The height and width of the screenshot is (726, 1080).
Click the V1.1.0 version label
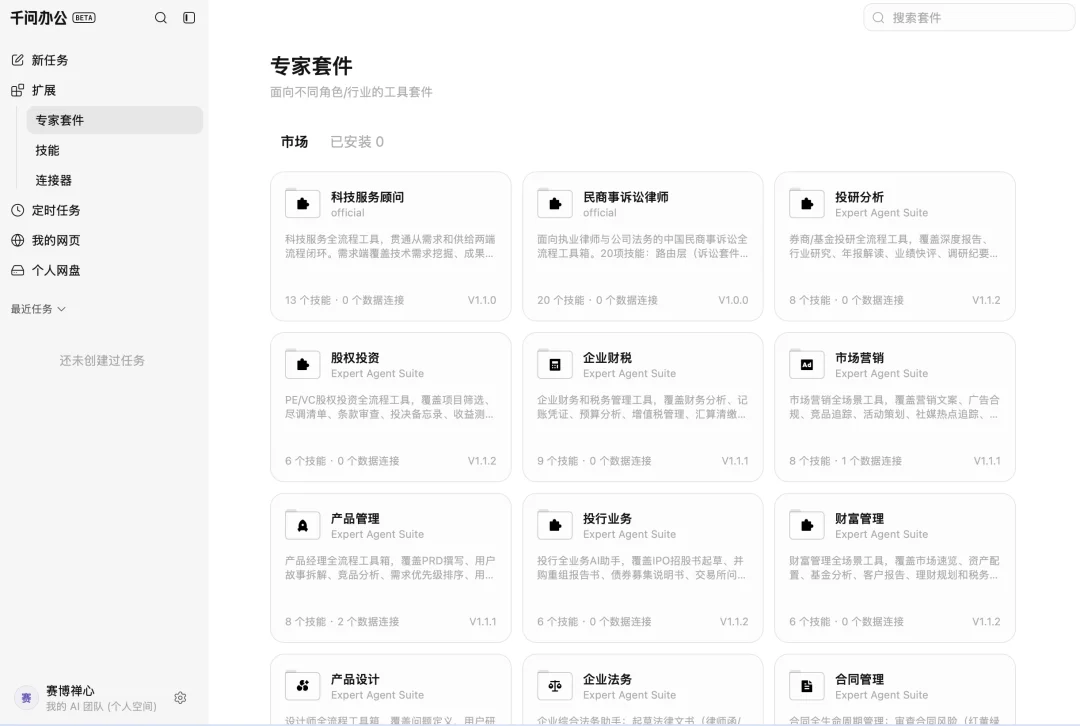(481, 300)
